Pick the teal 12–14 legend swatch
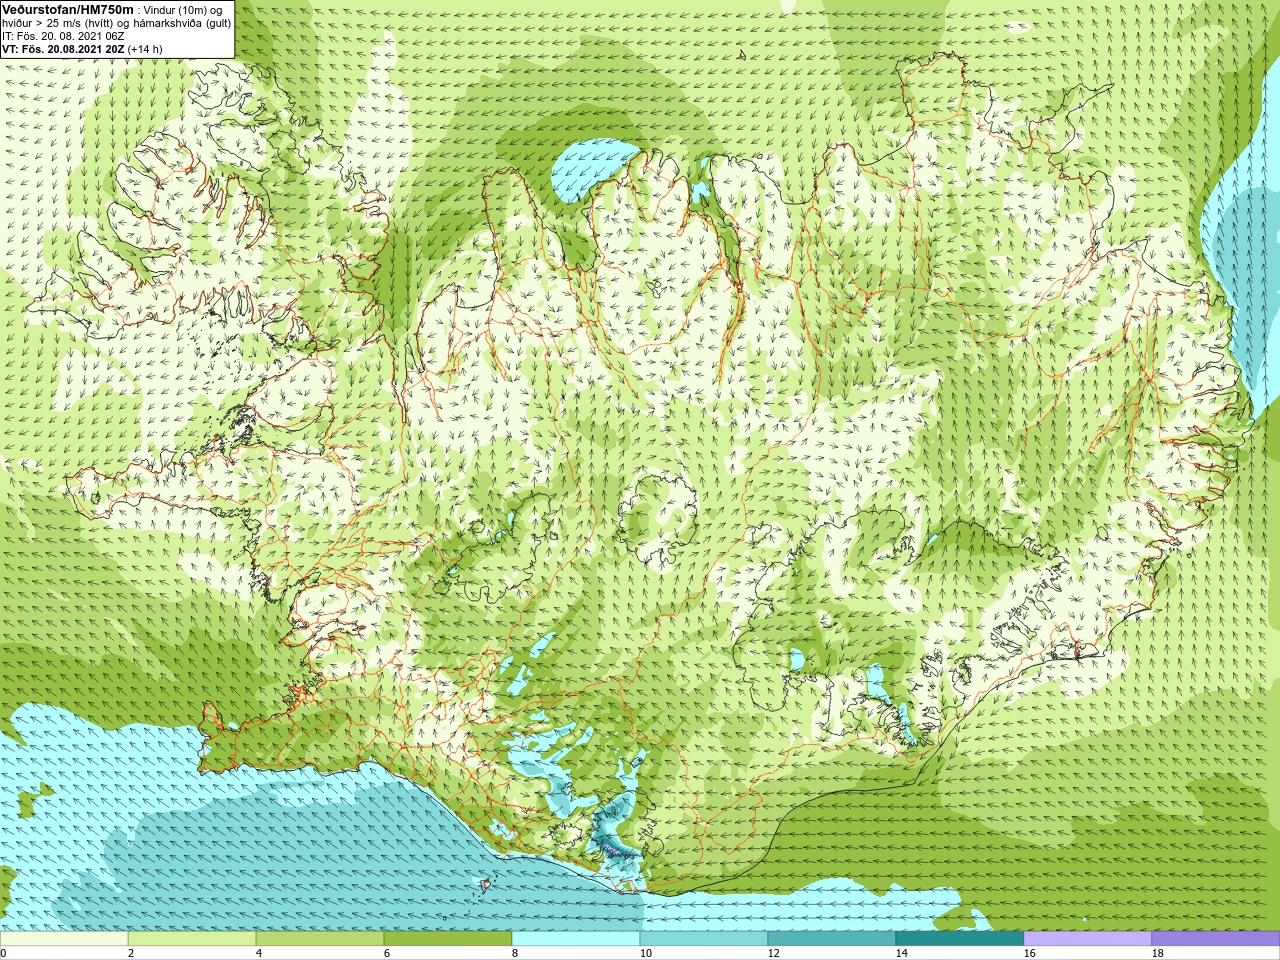Image resolution: width=1280 pixels, height=960 pixels. click(832, 939)
